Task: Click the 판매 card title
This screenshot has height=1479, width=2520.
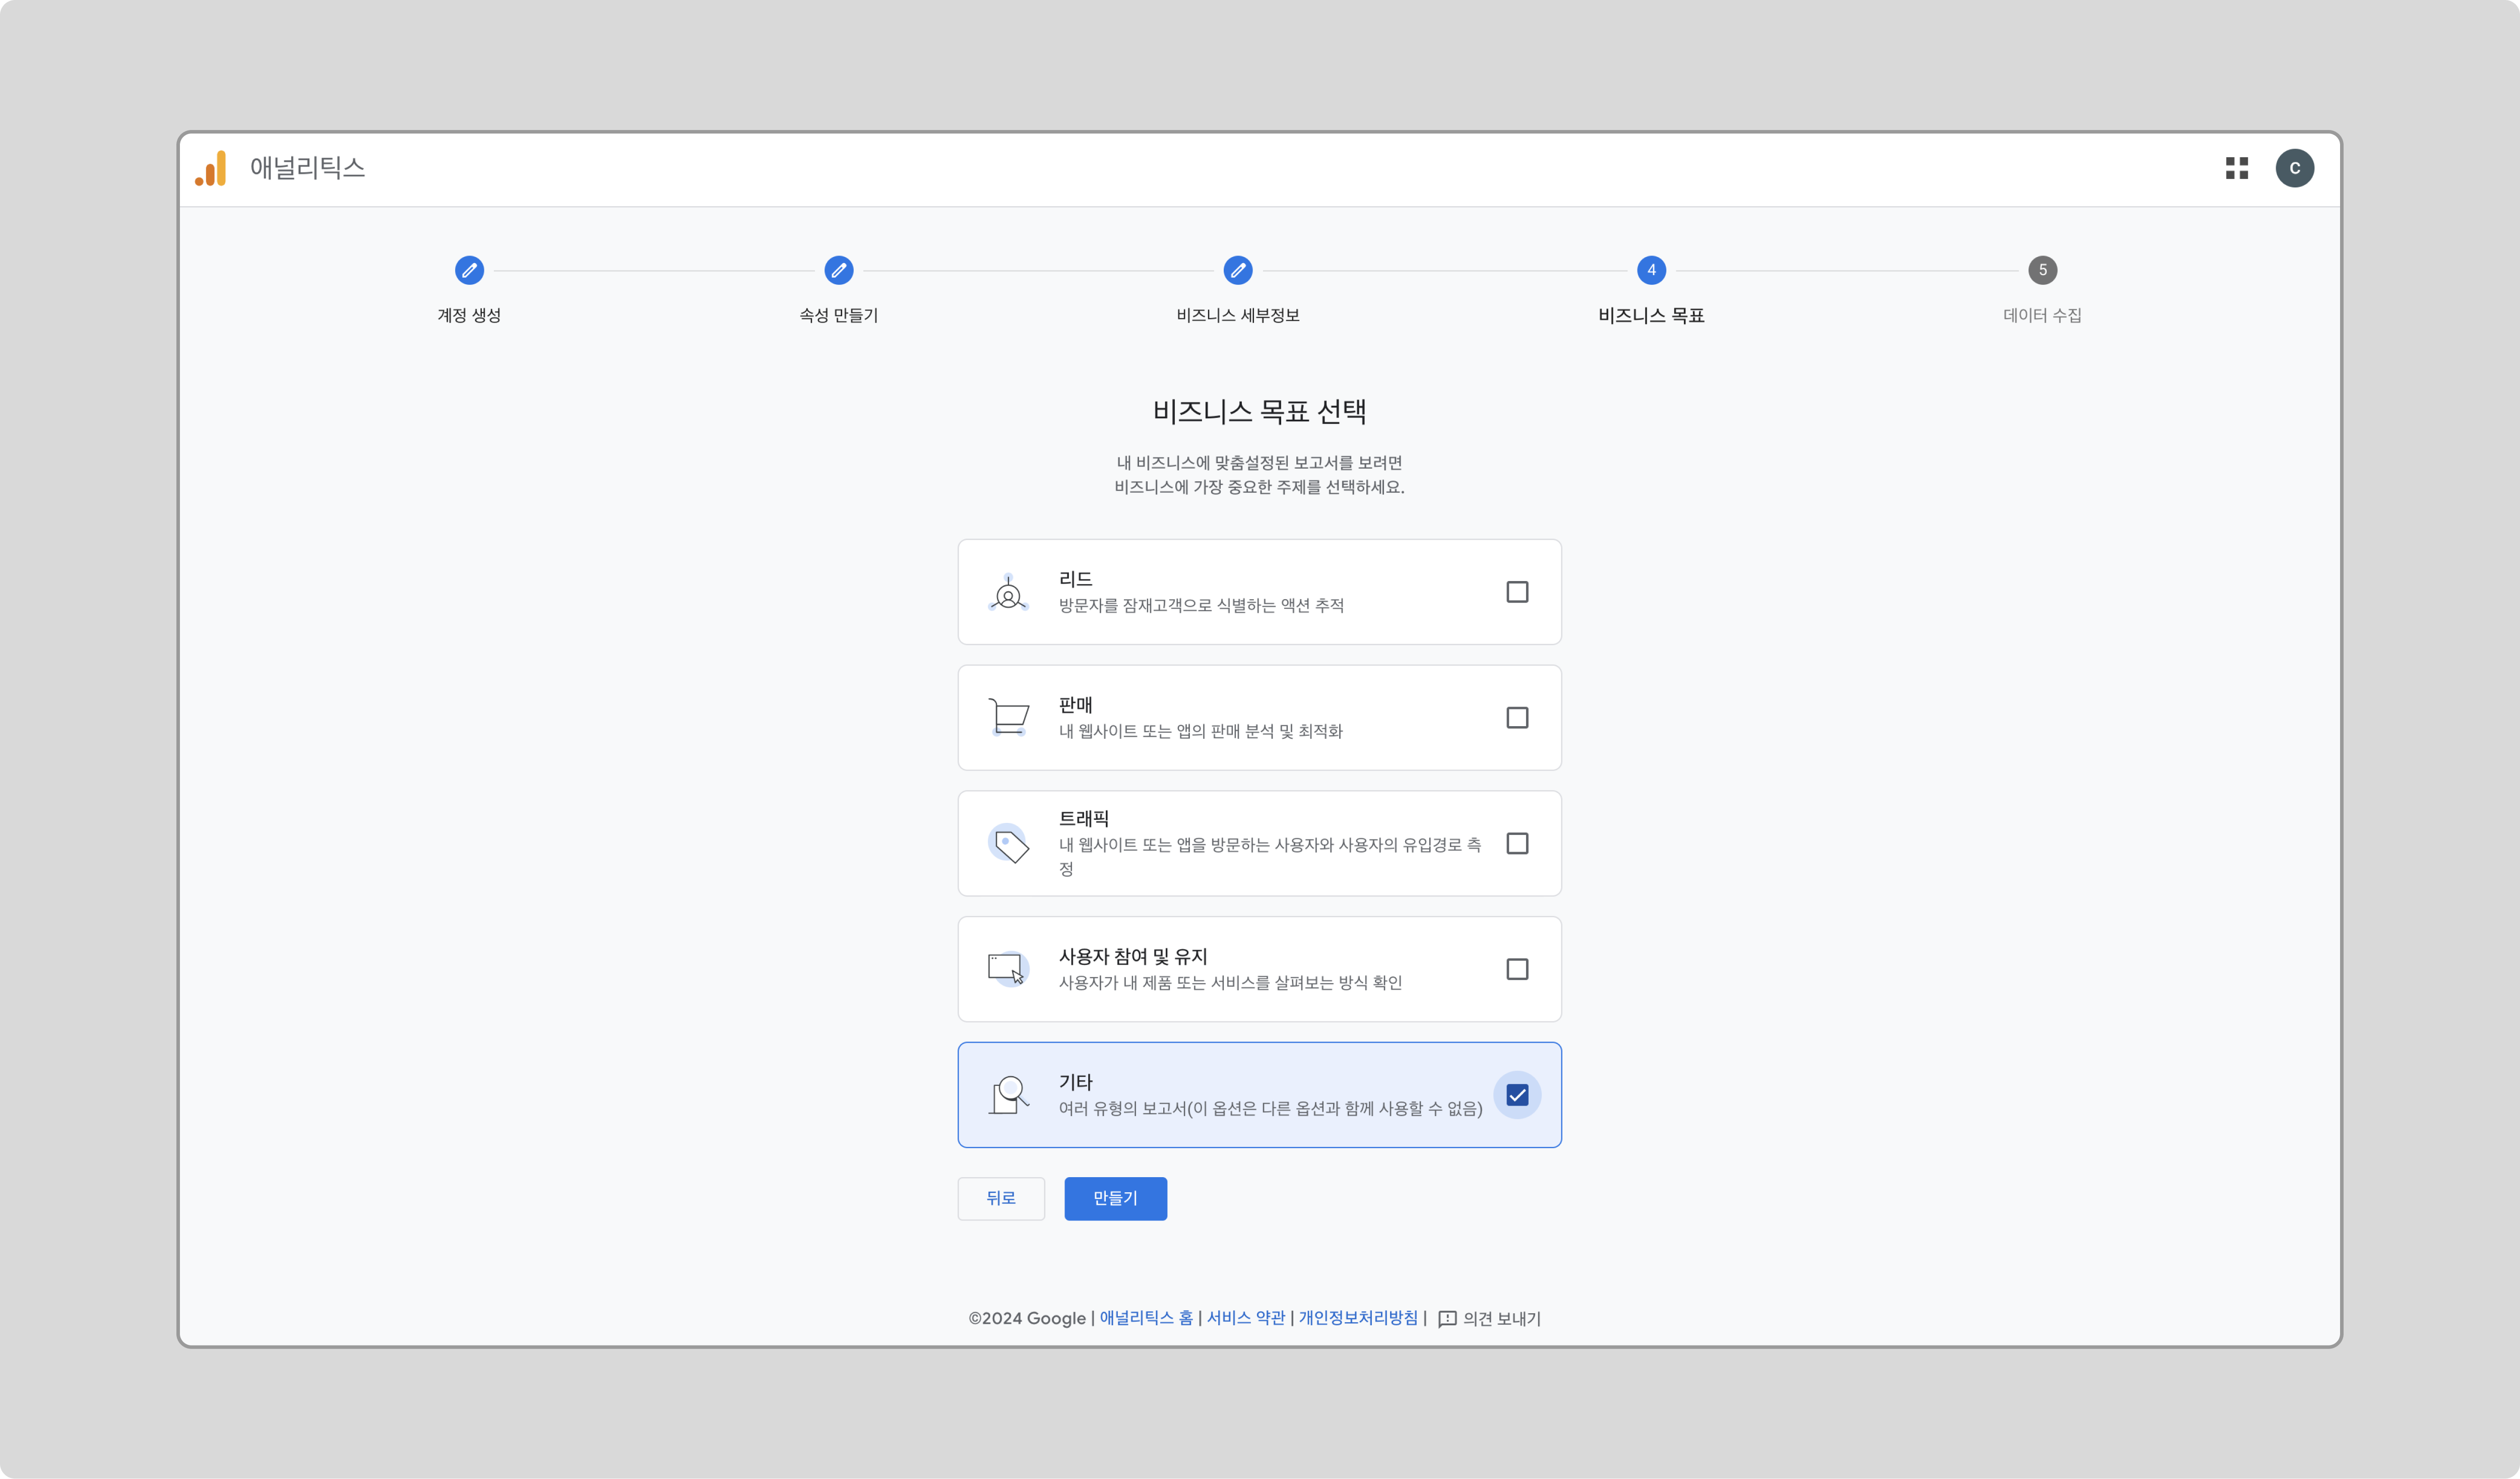Action: click(x=1076, y=705)
